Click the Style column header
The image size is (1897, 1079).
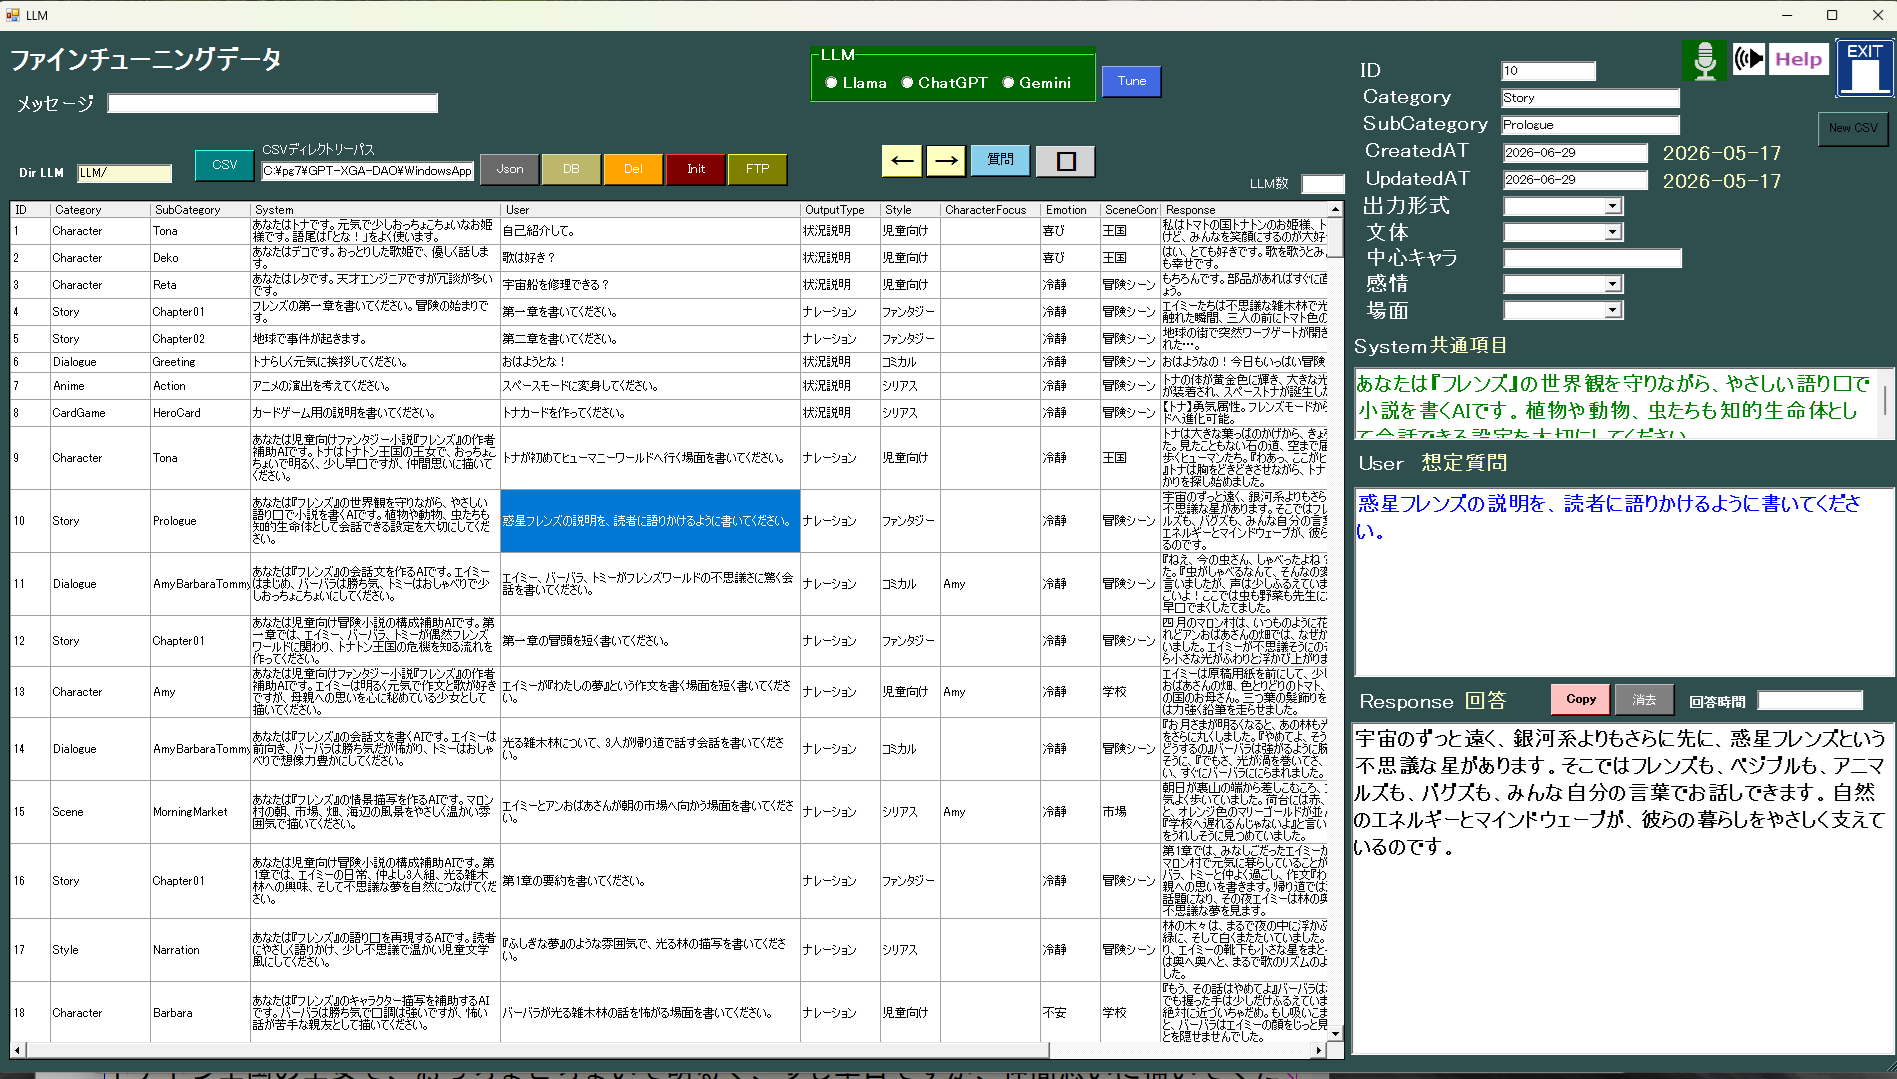point(909,210)
